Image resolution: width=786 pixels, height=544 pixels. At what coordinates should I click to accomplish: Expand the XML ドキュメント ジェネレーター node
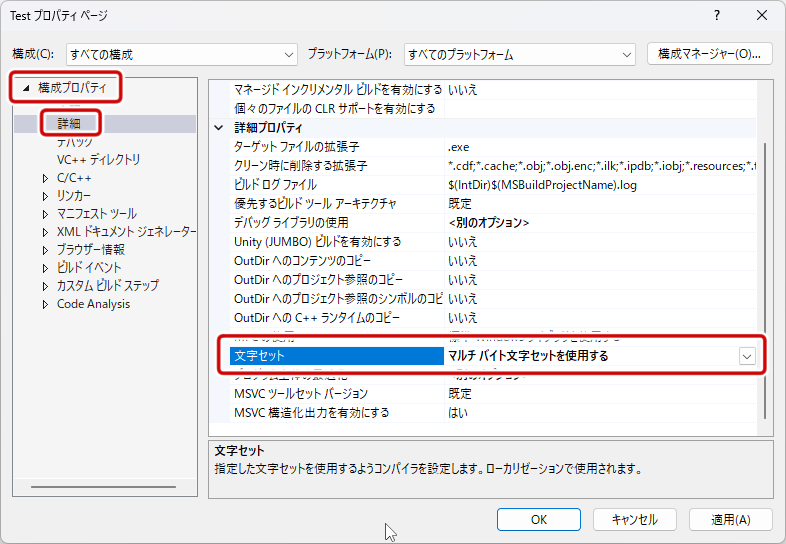coord(45,233)
